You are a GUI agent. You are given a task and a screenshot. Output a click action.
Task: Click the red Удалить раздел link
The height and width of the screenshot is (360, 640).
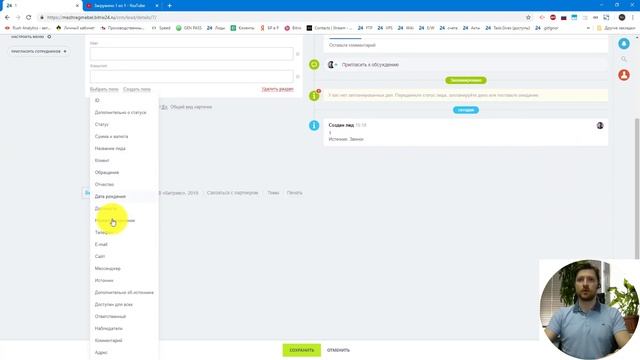(278, 89)
